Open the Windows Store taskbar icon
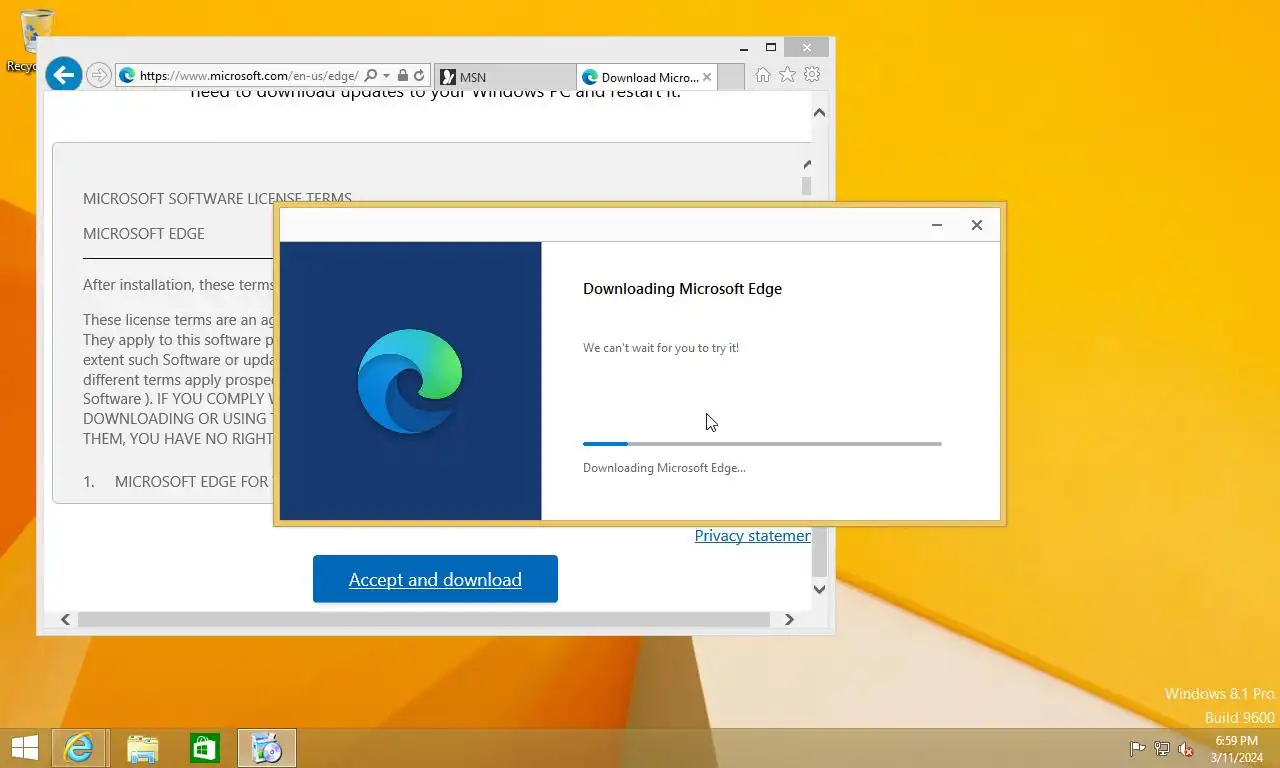1280x768 pixels. [205, 748]
